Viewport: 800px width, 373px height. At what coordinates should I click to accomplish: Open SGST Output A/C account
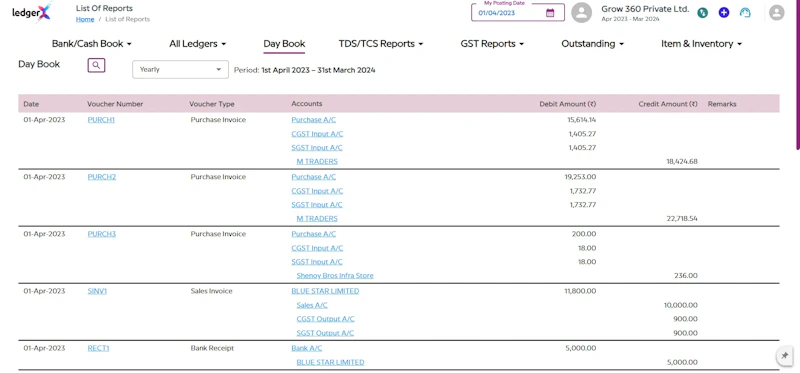pos(325,333)
